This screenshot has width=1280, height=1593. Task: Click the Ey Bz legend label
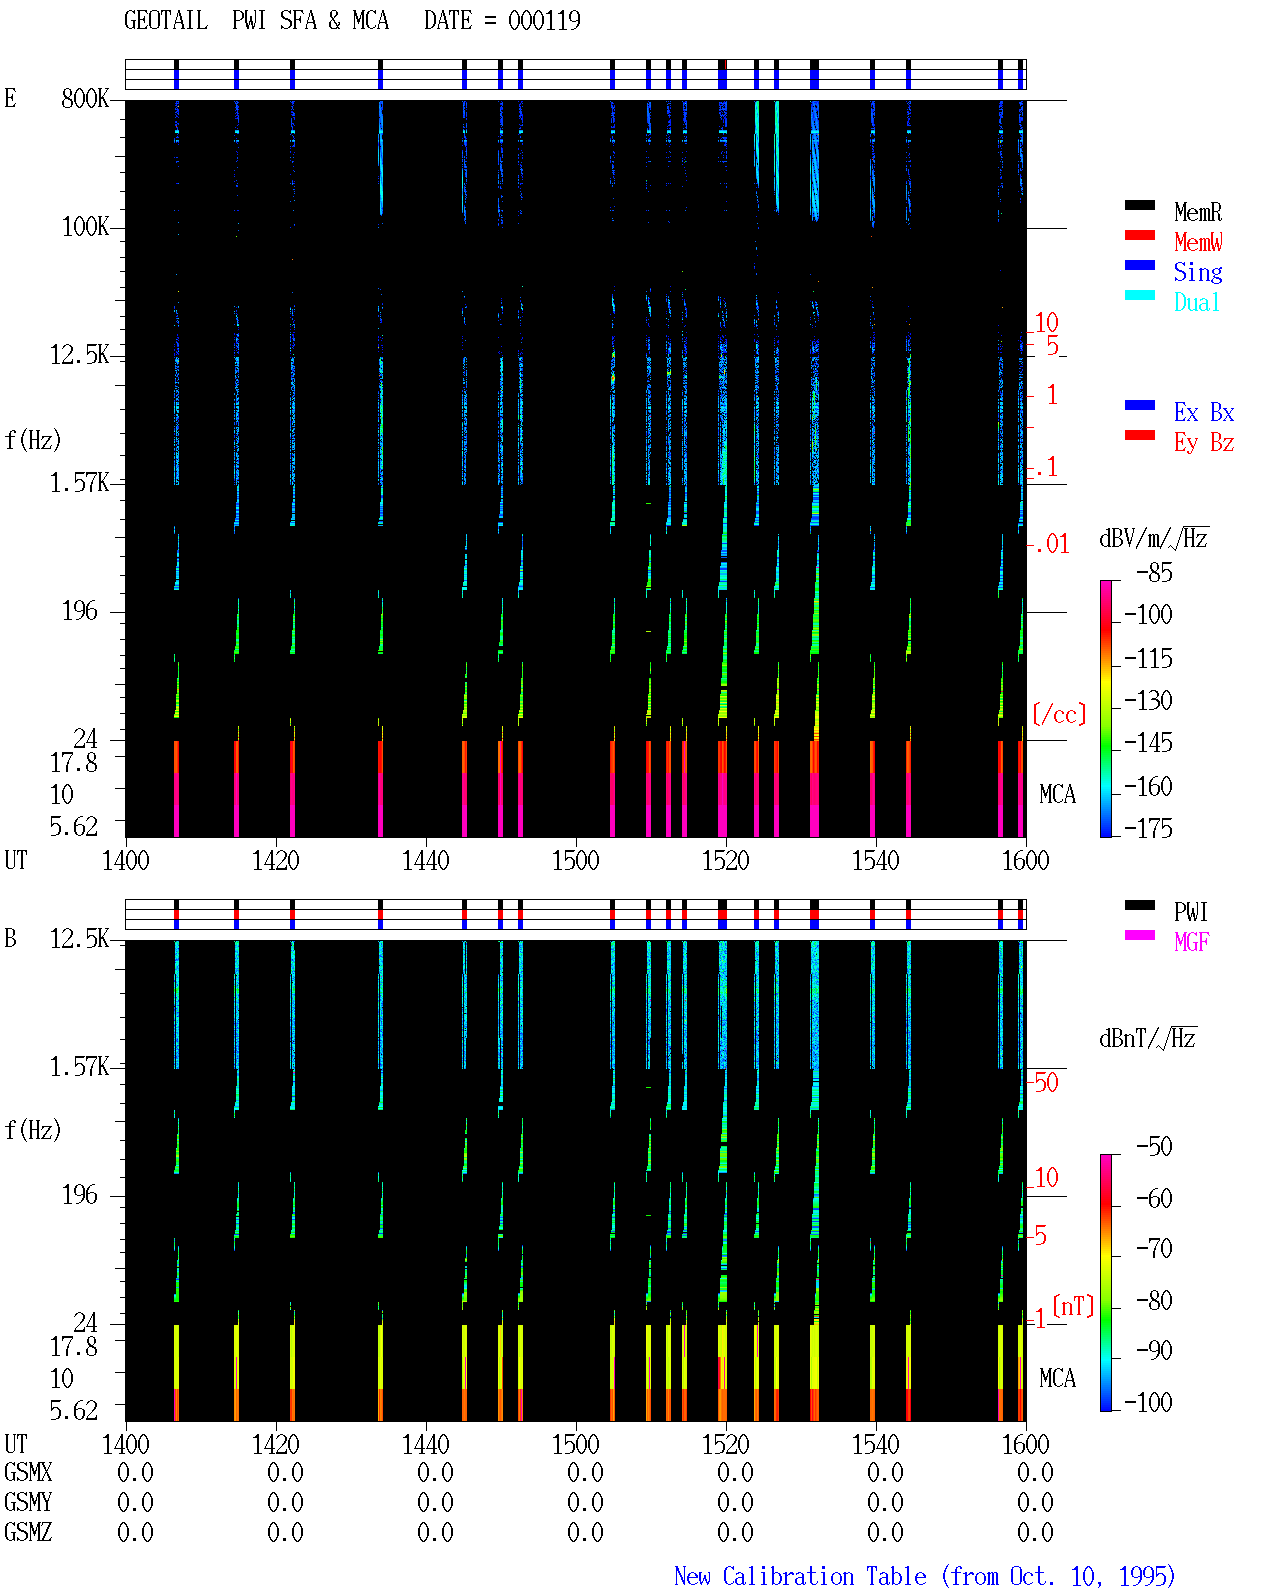pos(1204,442)
